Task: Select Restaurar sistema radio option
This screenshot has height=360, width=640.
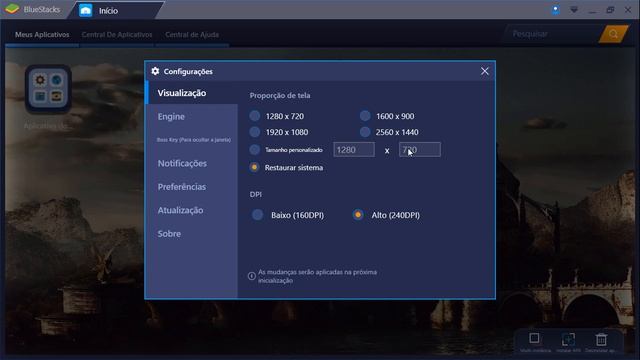Action: 254,167
